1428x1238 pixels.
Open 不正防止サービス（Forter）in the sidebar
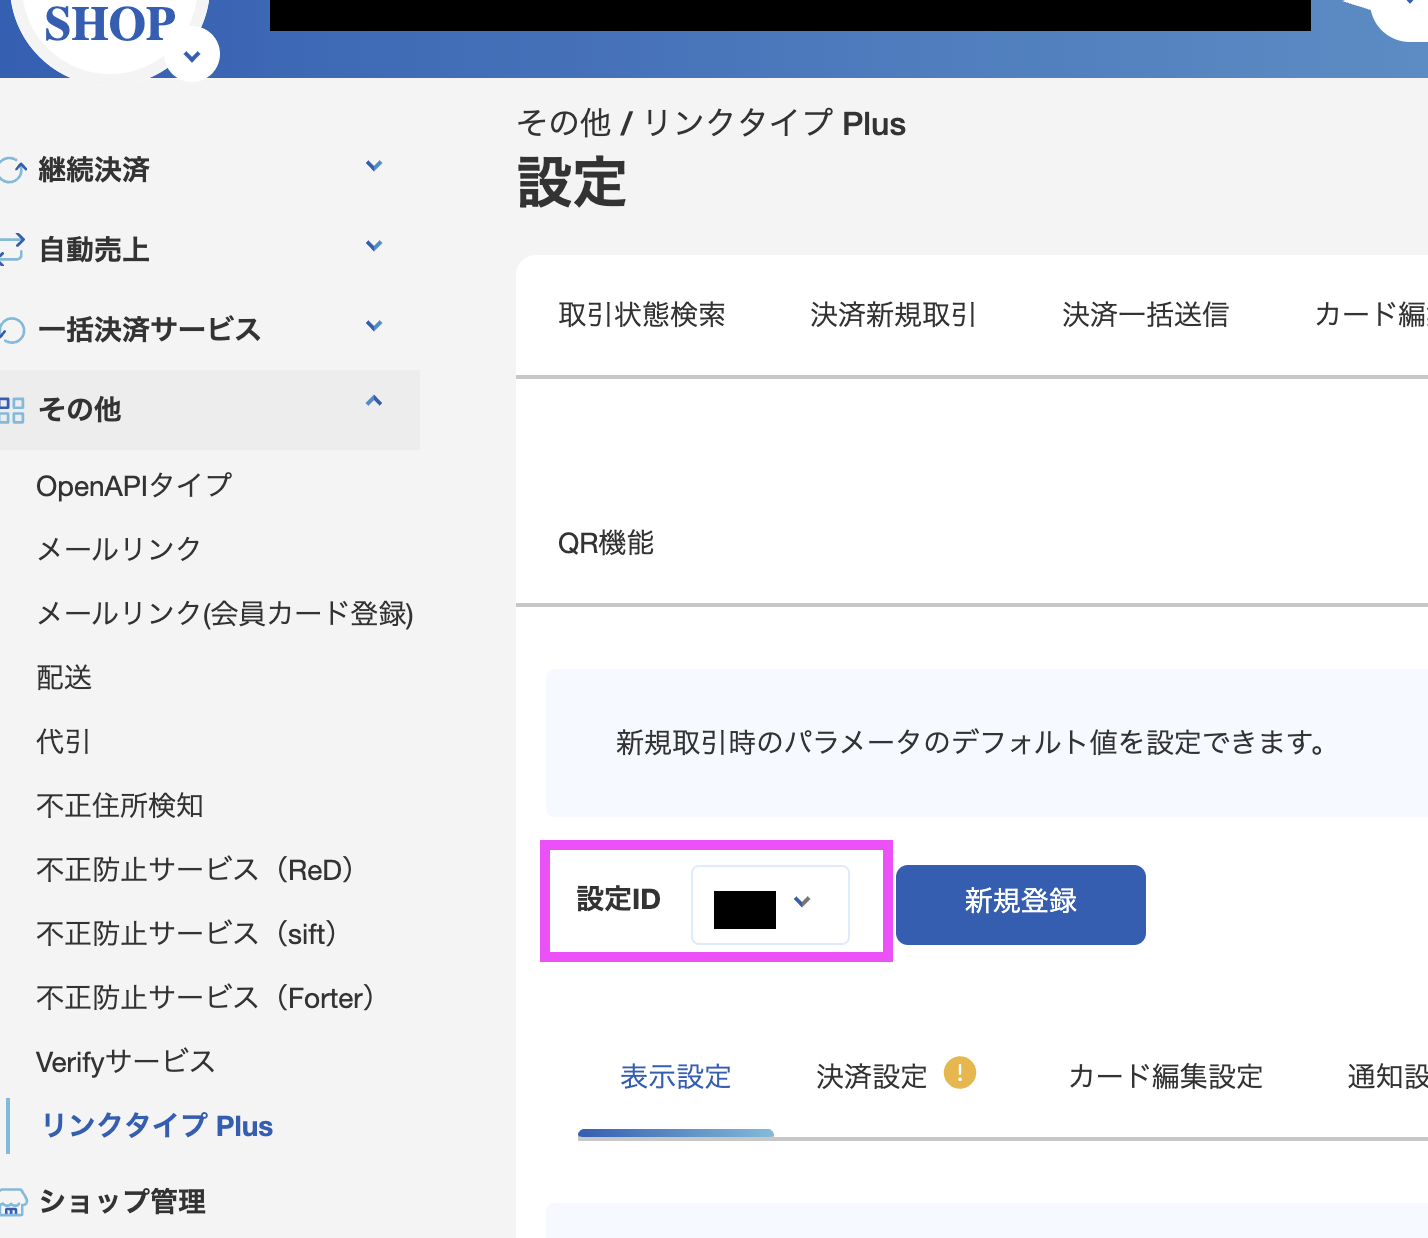coord(205,998)
